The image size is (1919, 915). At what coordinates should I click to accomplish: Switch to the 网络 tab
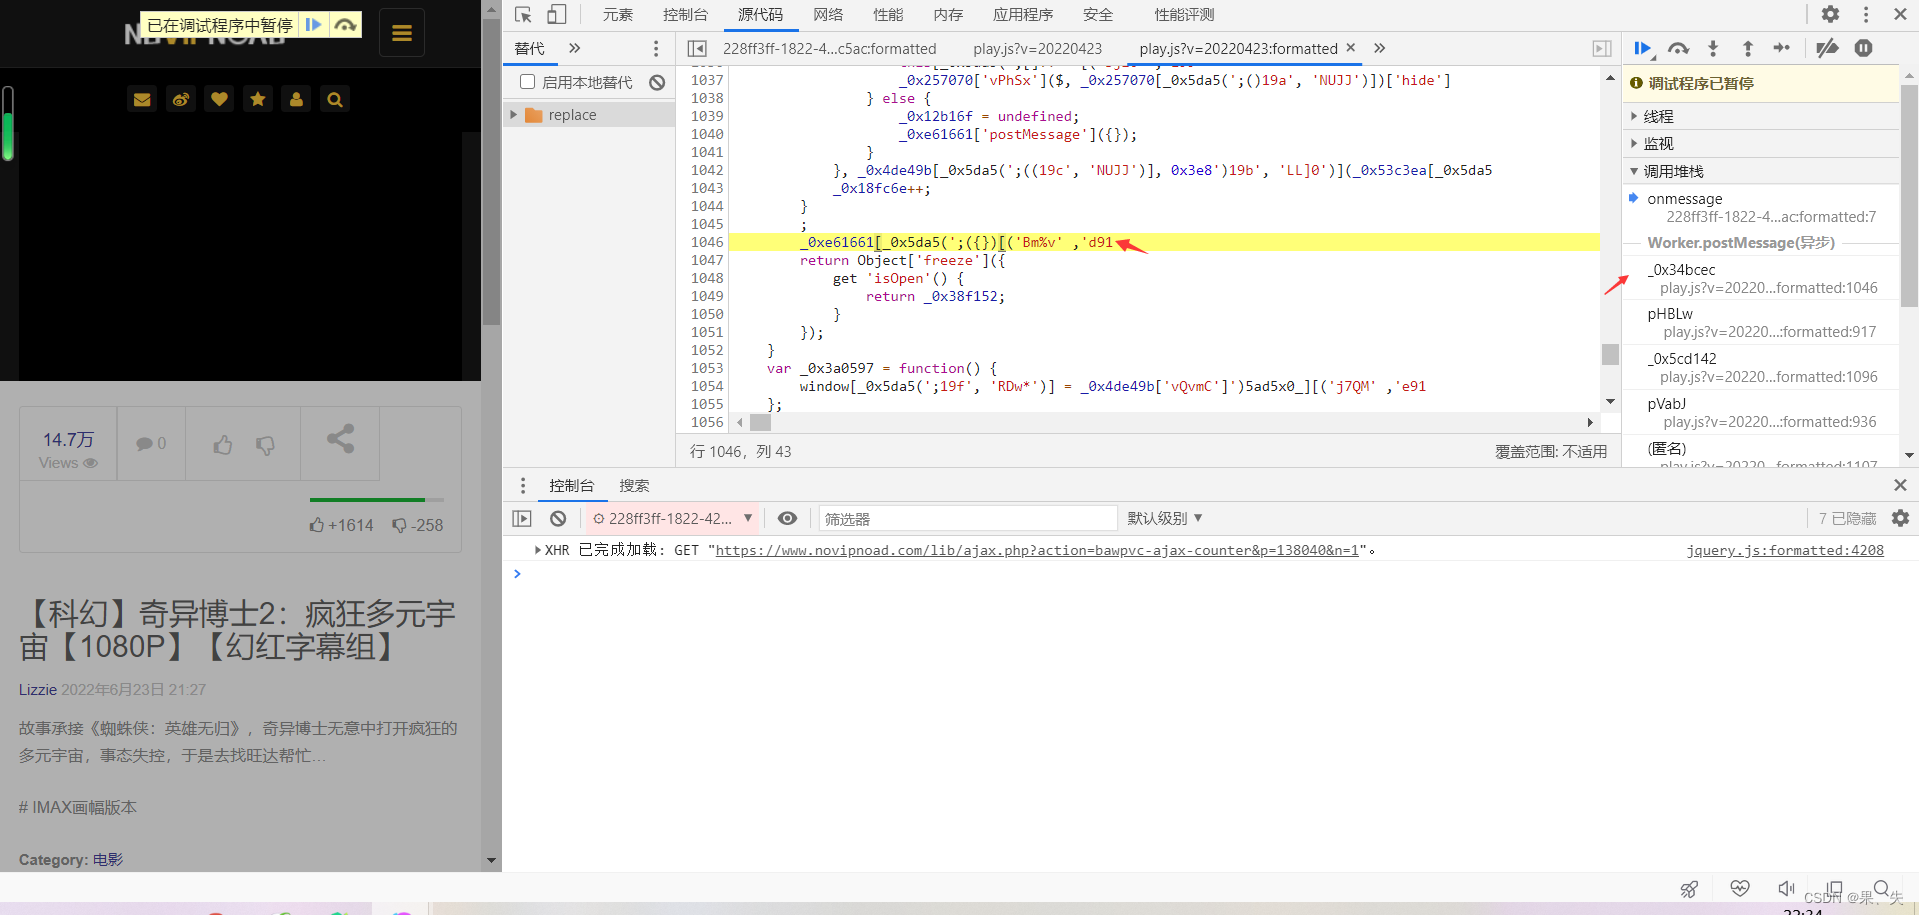pos(828,14)
